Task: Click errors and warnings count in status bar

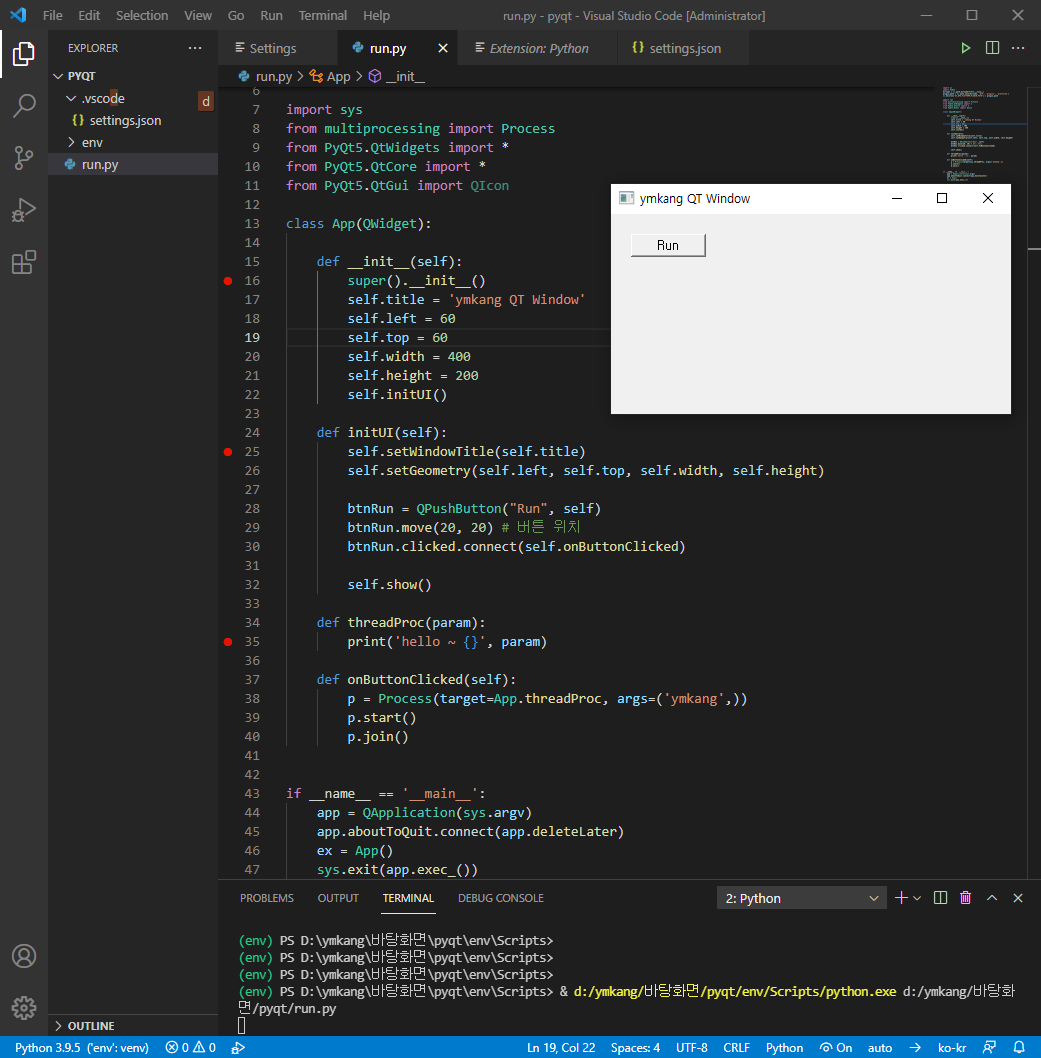Action: tap(190, 1047)
